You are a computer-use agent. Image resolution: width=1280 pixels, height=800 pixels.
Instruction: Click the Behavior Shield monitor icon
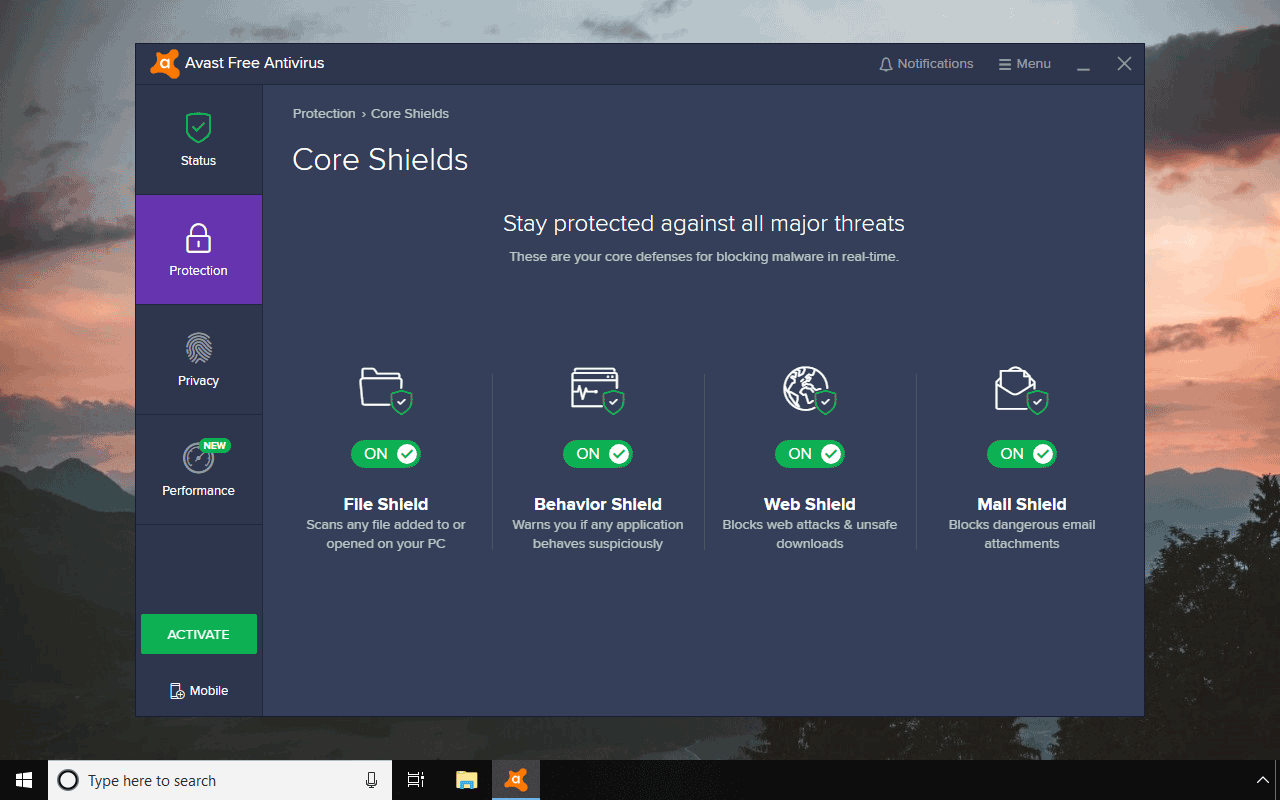click(598, 389)
